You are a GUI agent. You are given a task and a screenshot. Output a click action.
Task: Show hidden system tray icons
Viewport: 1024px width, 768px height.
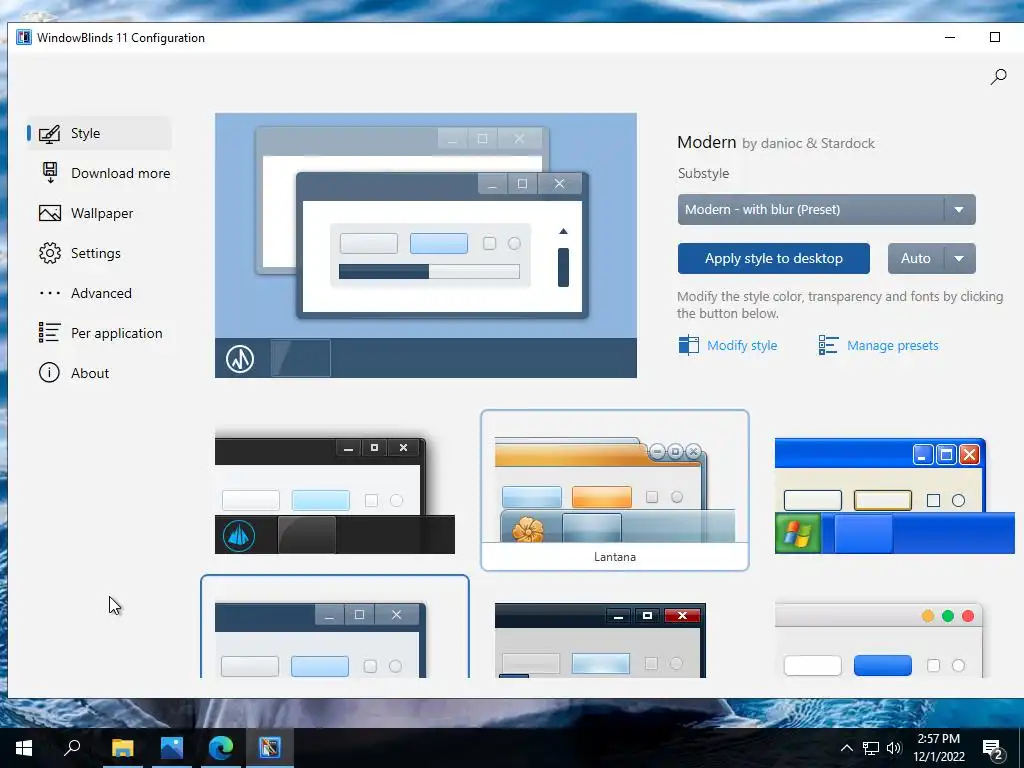(x=846, y=748)
